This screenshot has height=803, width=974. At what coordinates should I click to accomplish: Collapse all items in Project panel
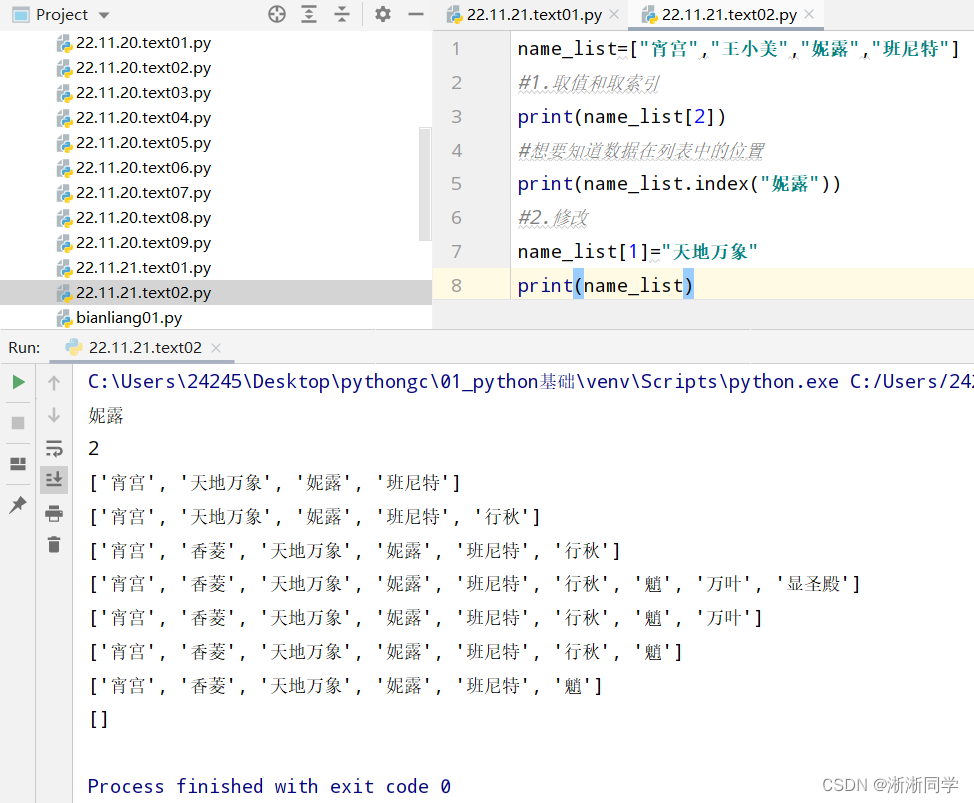342,14
